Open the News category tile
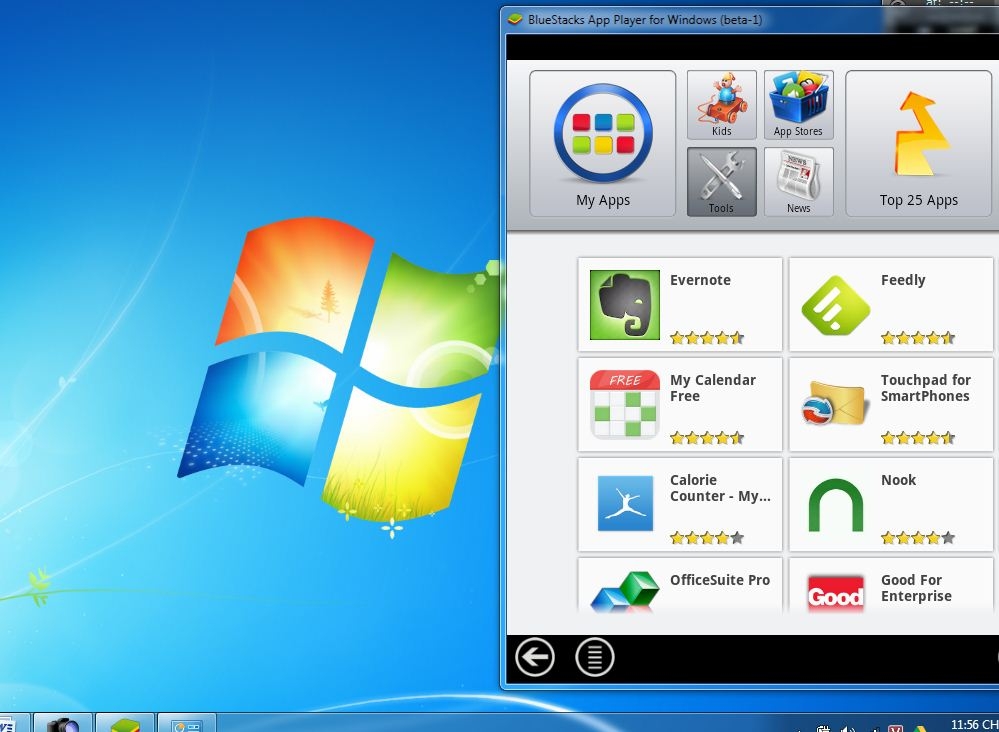Screen dimensions: 999x732 (798, 182)
